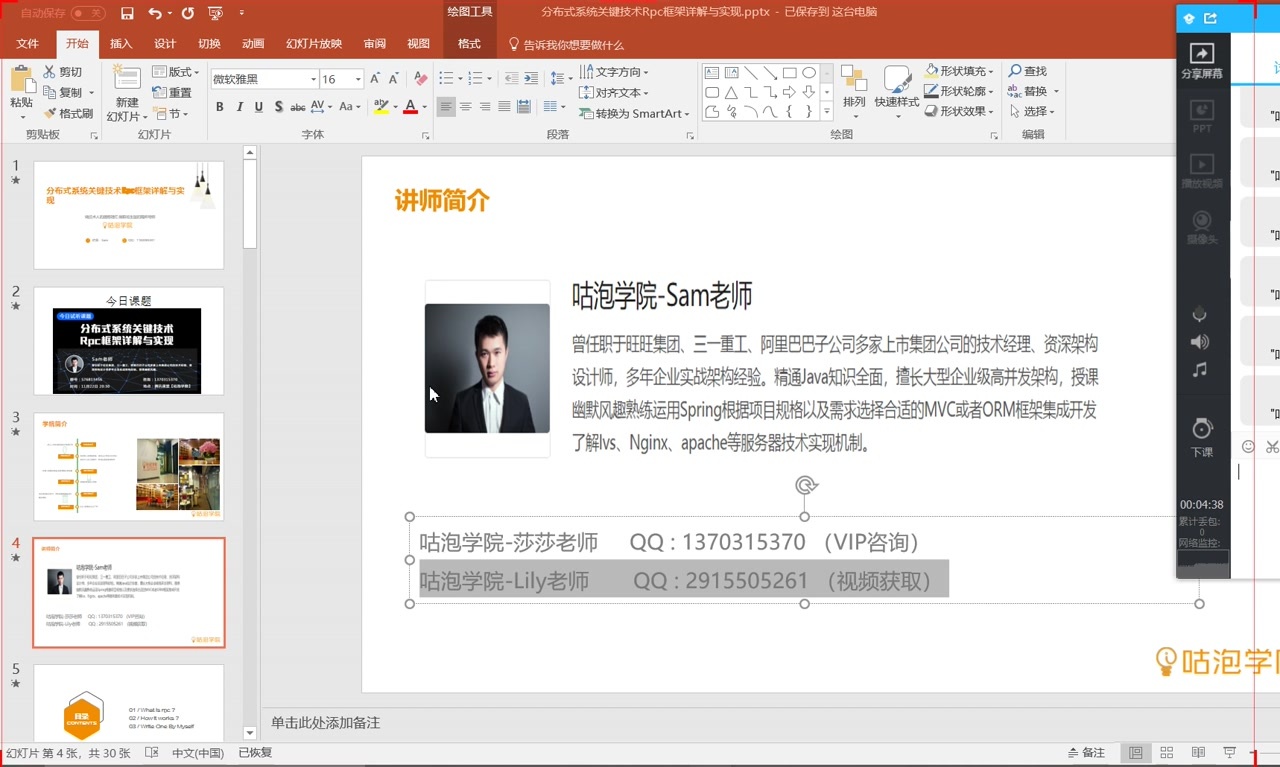Open Shape Effects (形状效果) dropdown

(x=959, y=111)
